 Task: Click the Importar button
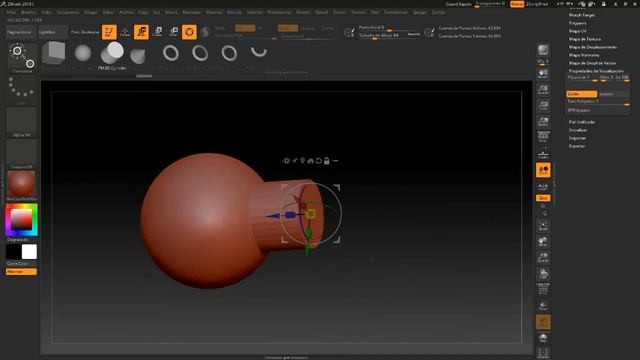[577, 138]
